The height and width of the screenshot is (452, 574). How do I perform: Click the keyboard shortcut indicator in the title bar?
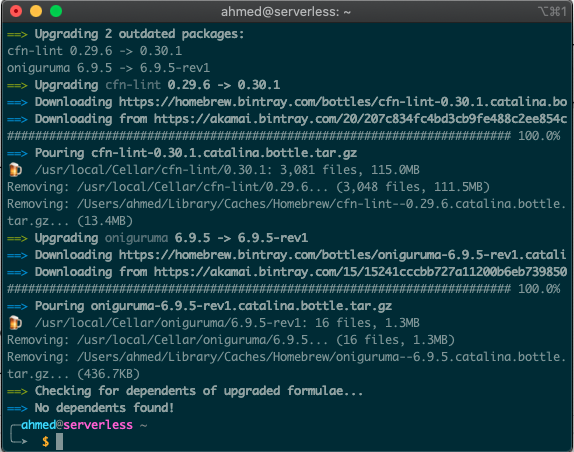click(x=552, y=12)
